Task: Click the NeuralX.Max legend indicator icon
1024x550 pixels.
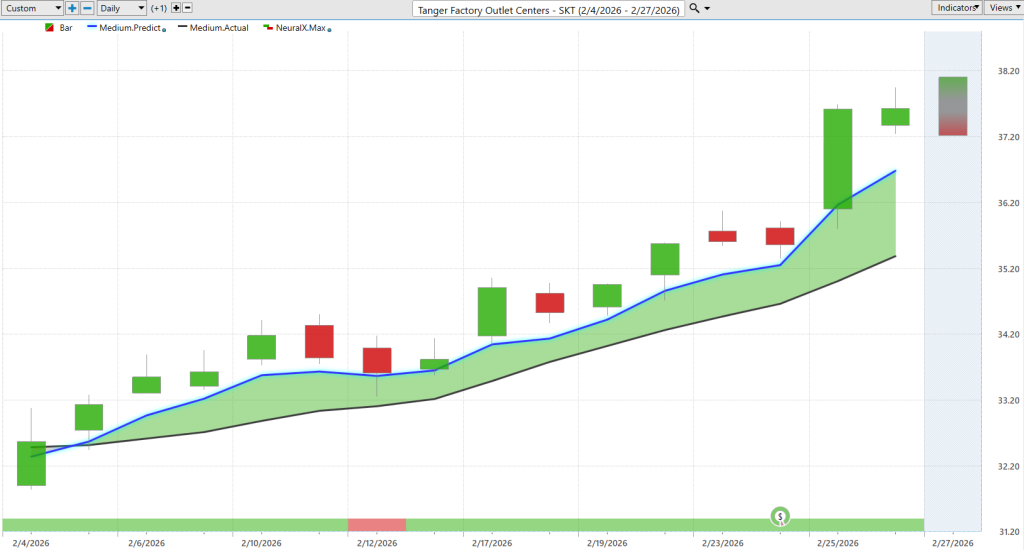Action: [x=268, y=28]
